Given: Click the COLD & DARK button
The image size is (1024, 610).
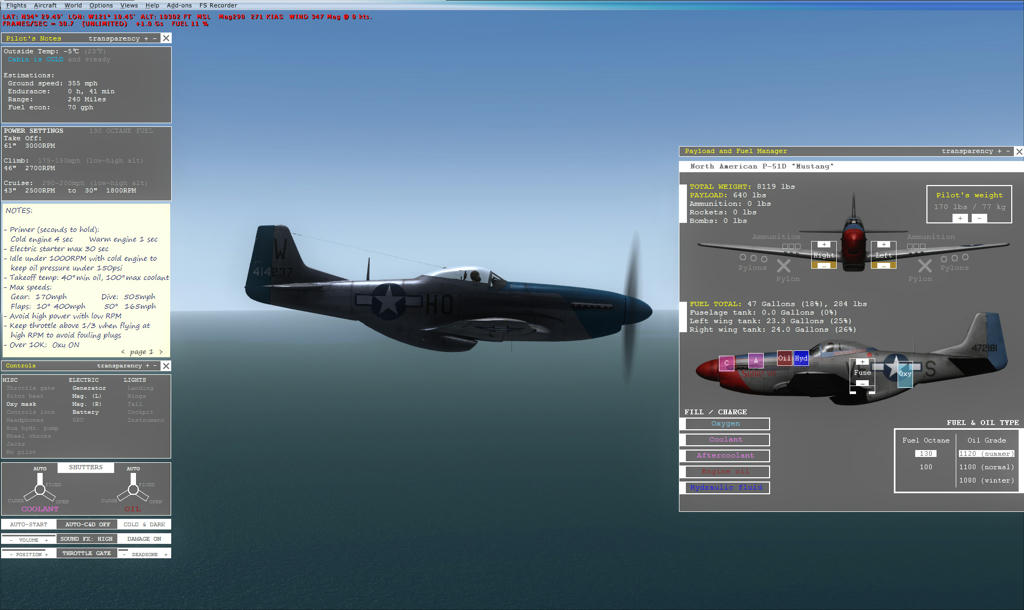Looking at the screenshot, I should coord(144,524).
